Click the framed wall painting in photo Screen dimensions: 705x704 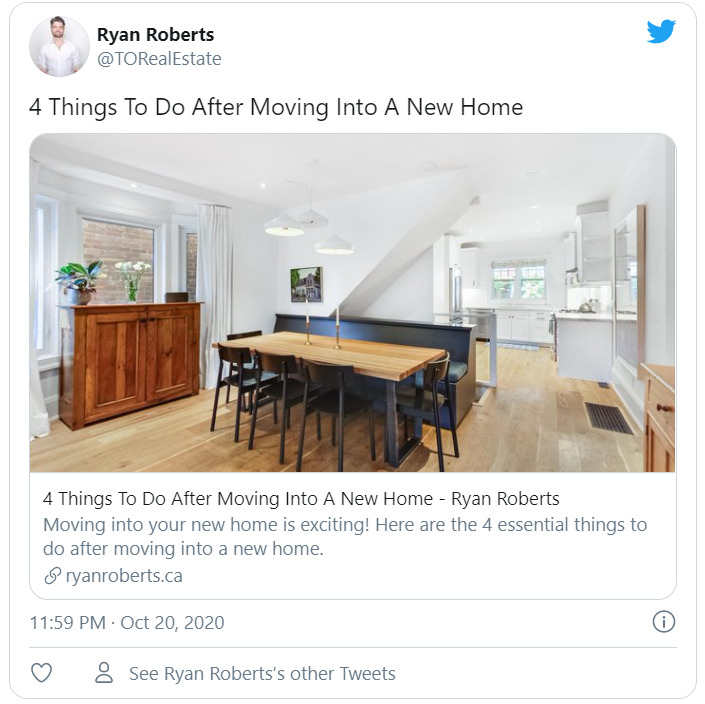306,284
